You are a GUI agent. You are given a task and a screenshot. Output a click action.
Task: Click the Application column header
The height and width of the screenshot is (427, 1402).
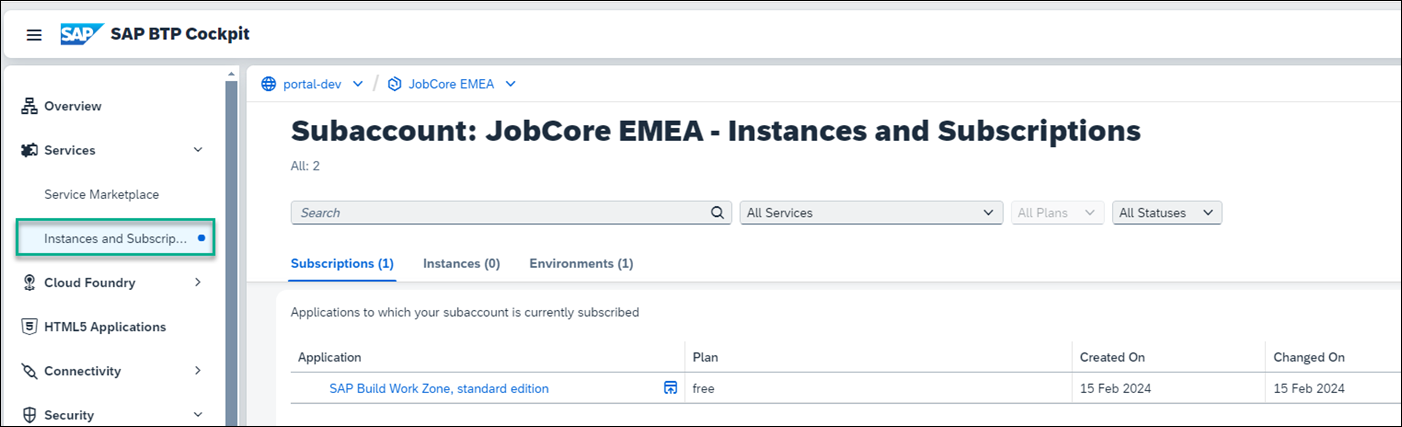point(330,357)
